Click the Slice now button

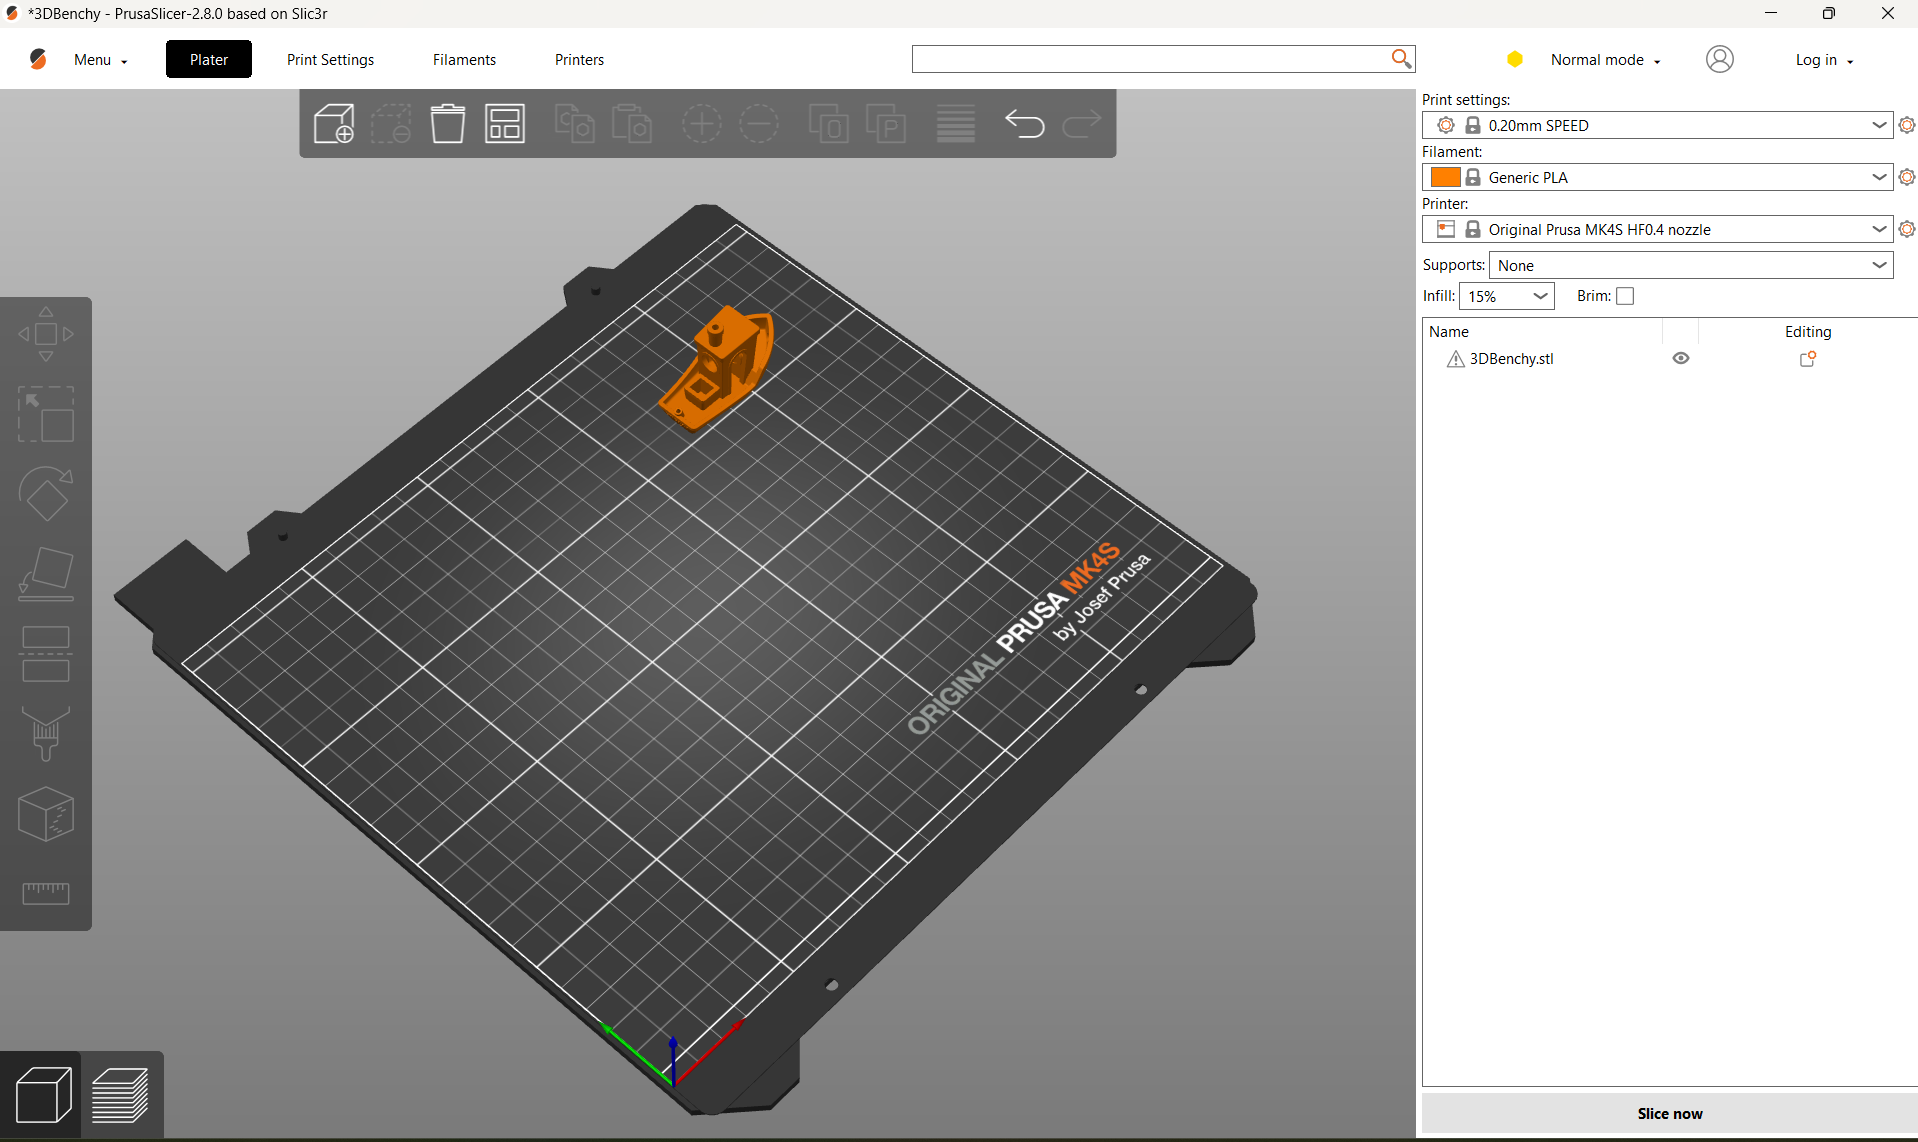point(1669,1113)
